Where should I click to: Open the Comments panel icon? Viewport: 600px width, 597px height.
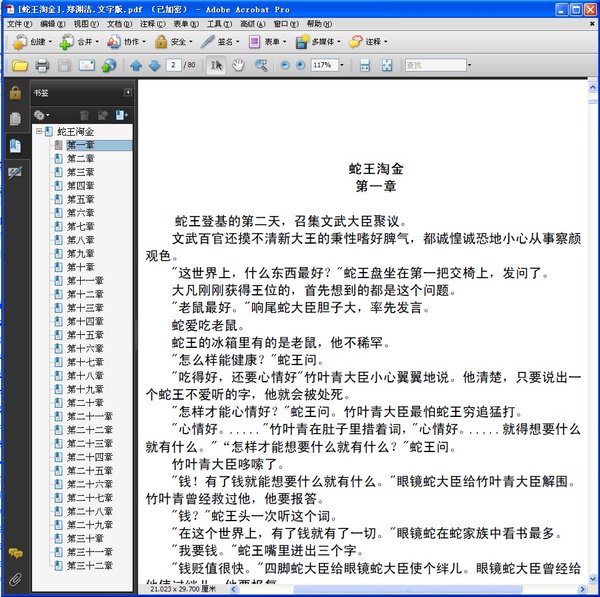coord(15,553)
